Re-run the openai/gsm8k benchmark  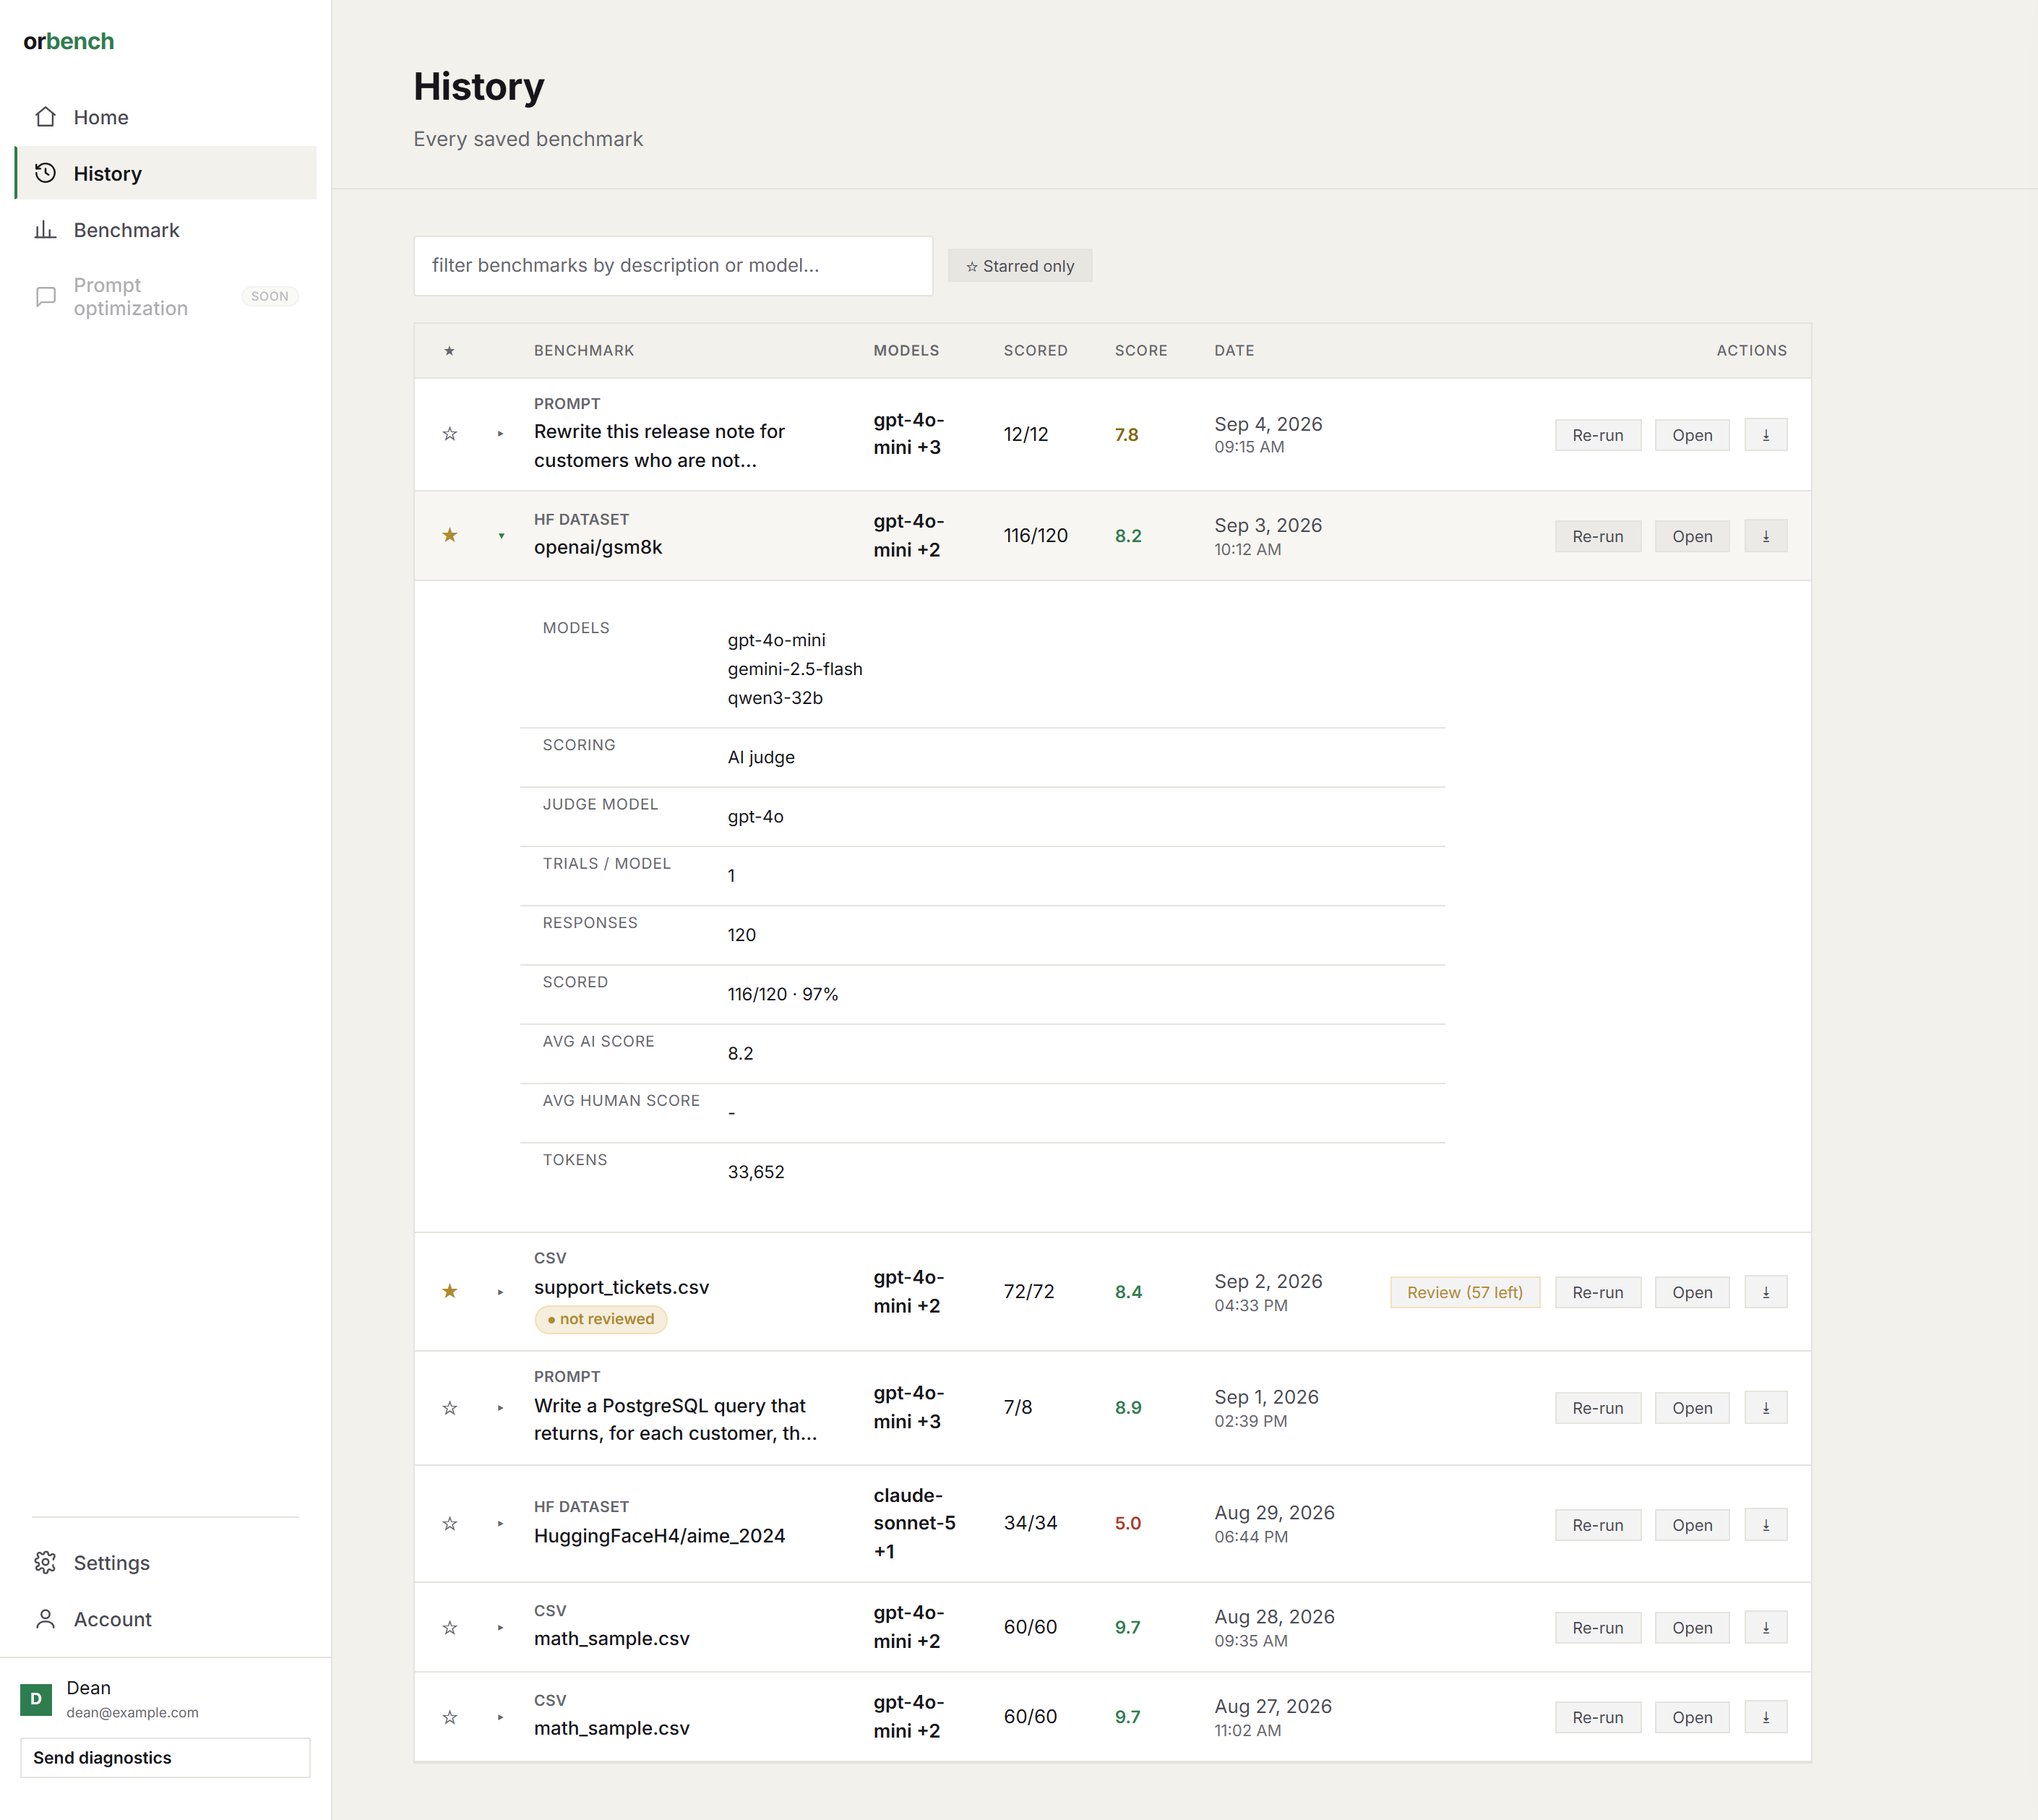(1598, 536)
